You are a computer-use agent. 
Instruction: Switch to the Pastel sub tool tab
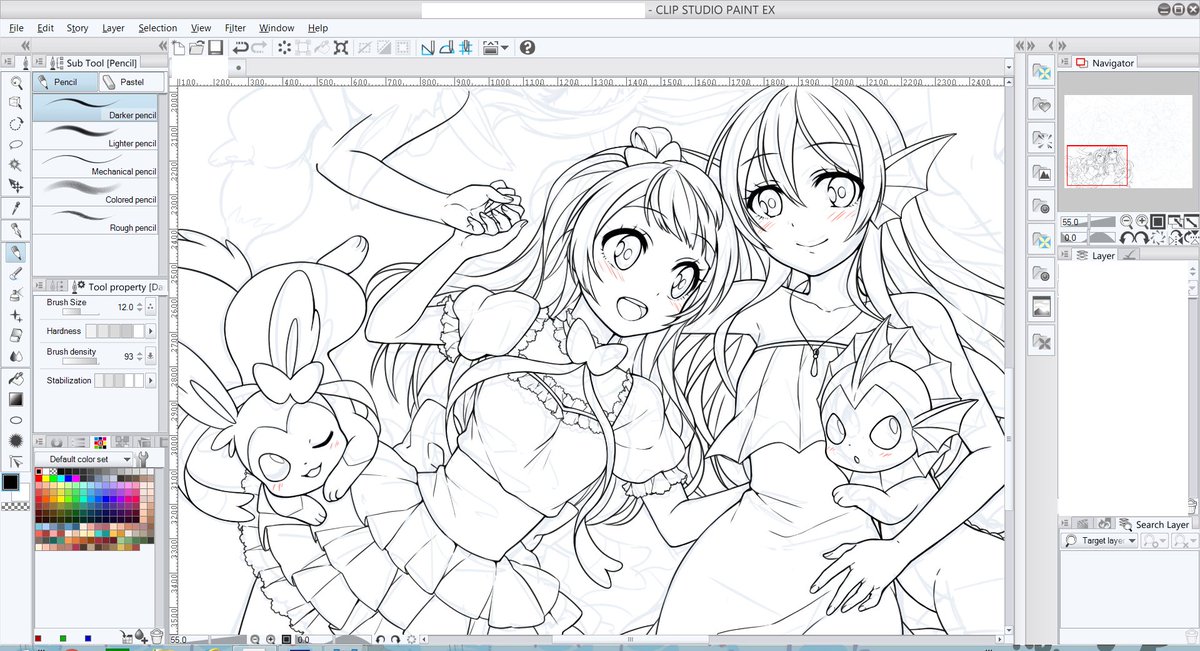132,82
